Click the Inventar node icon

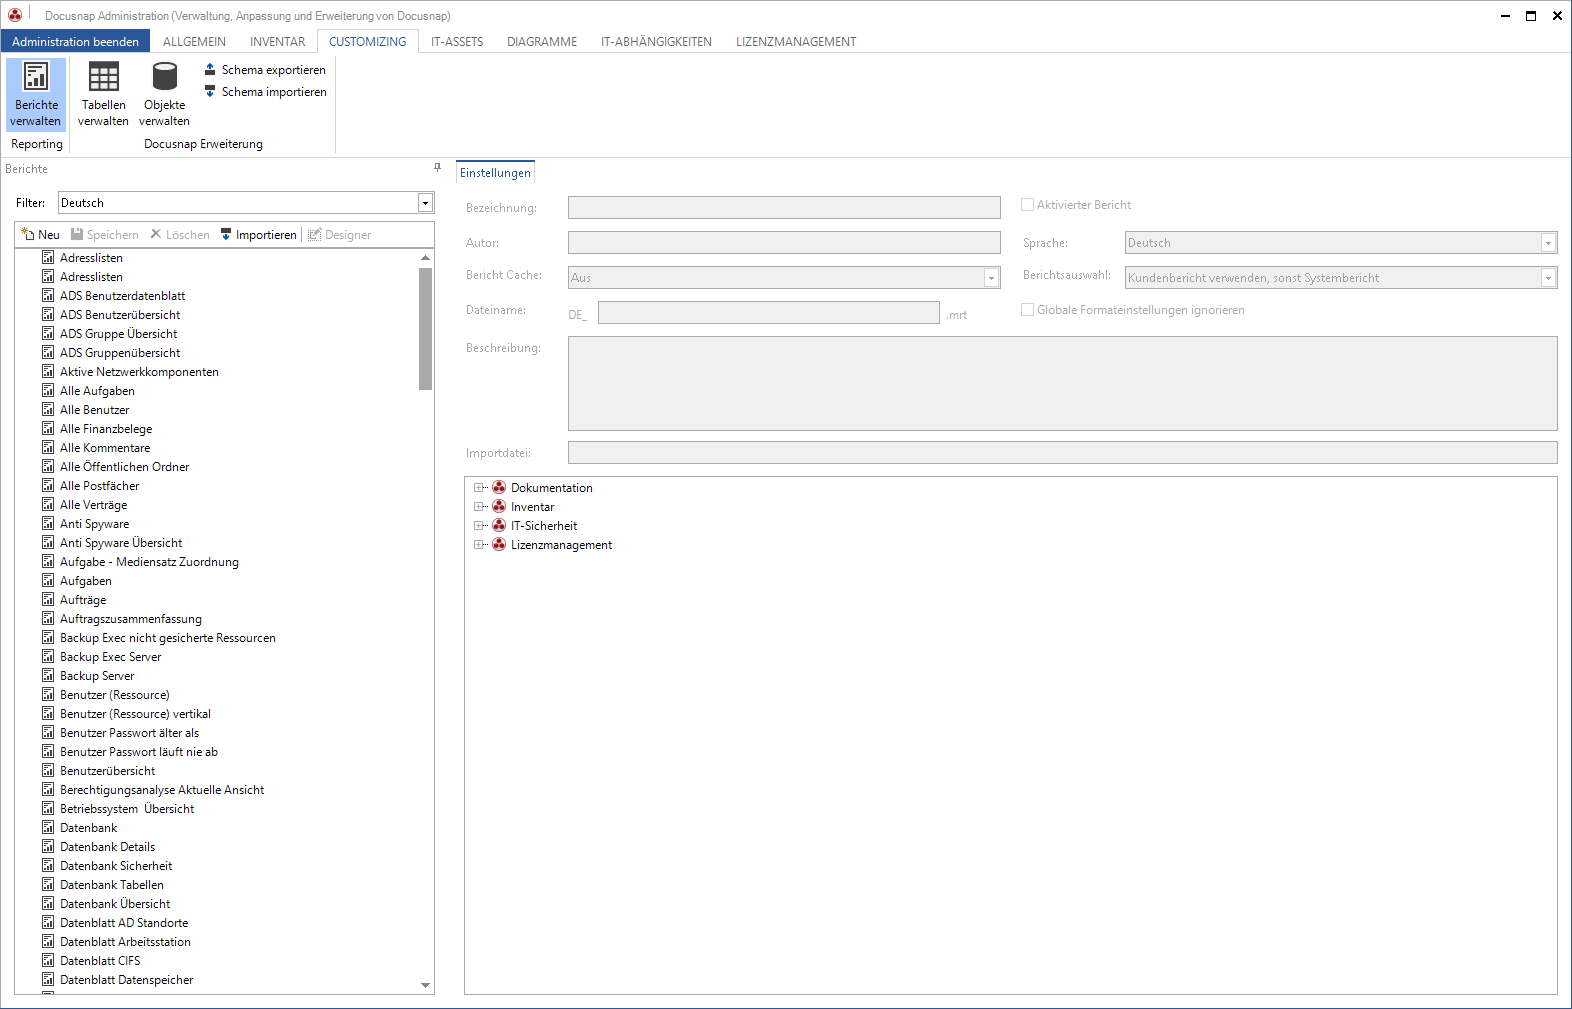pos(499,507)
